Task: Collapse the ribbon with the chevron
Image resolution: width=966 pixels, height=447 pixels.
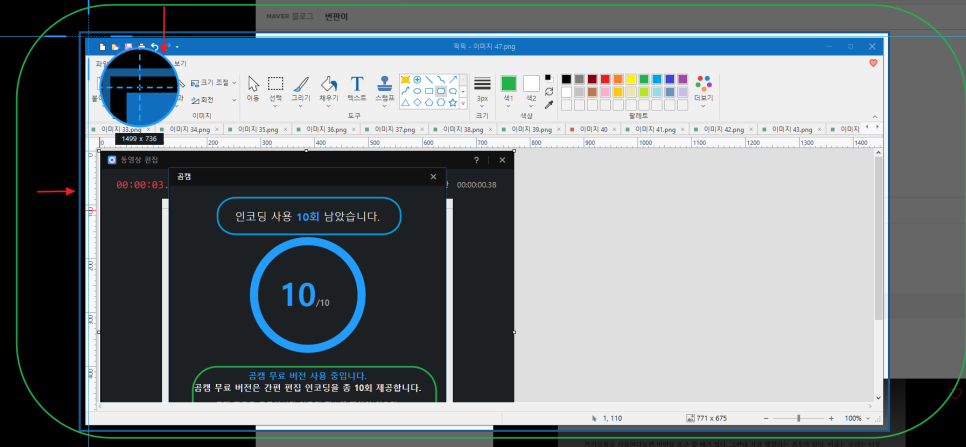Action: click(x=874, y=116)
